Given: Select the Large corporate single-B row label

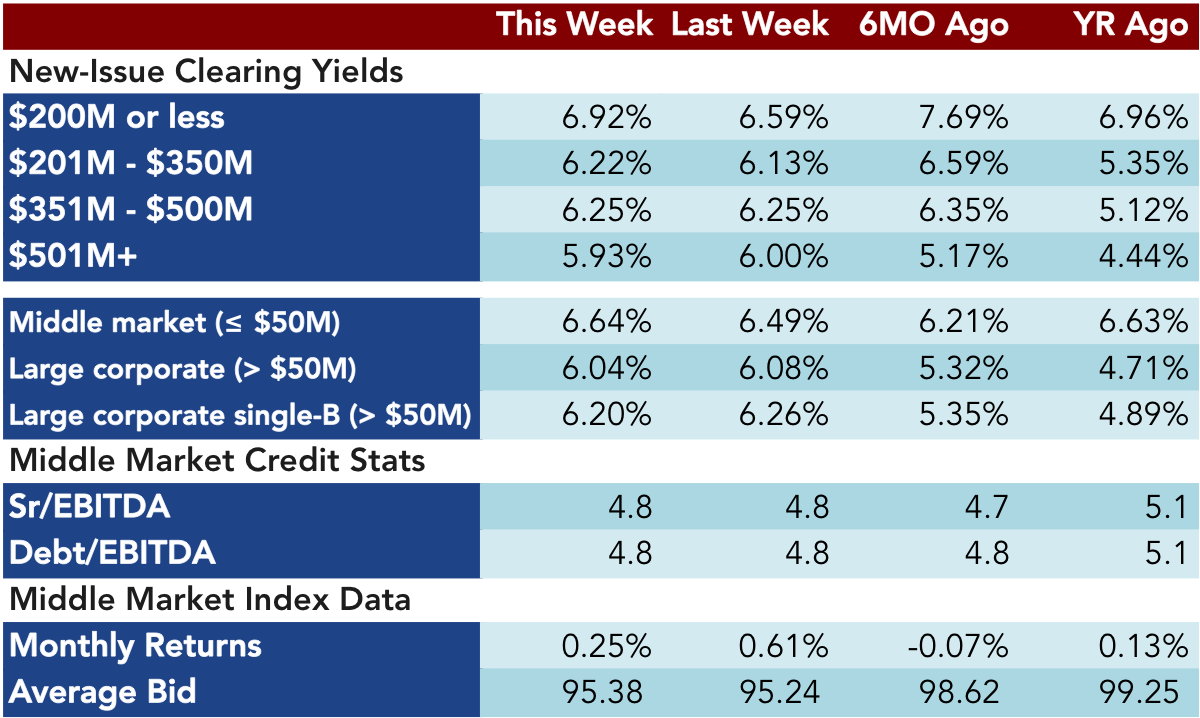Looking at the screenshot, I should [x=240, y=415].
